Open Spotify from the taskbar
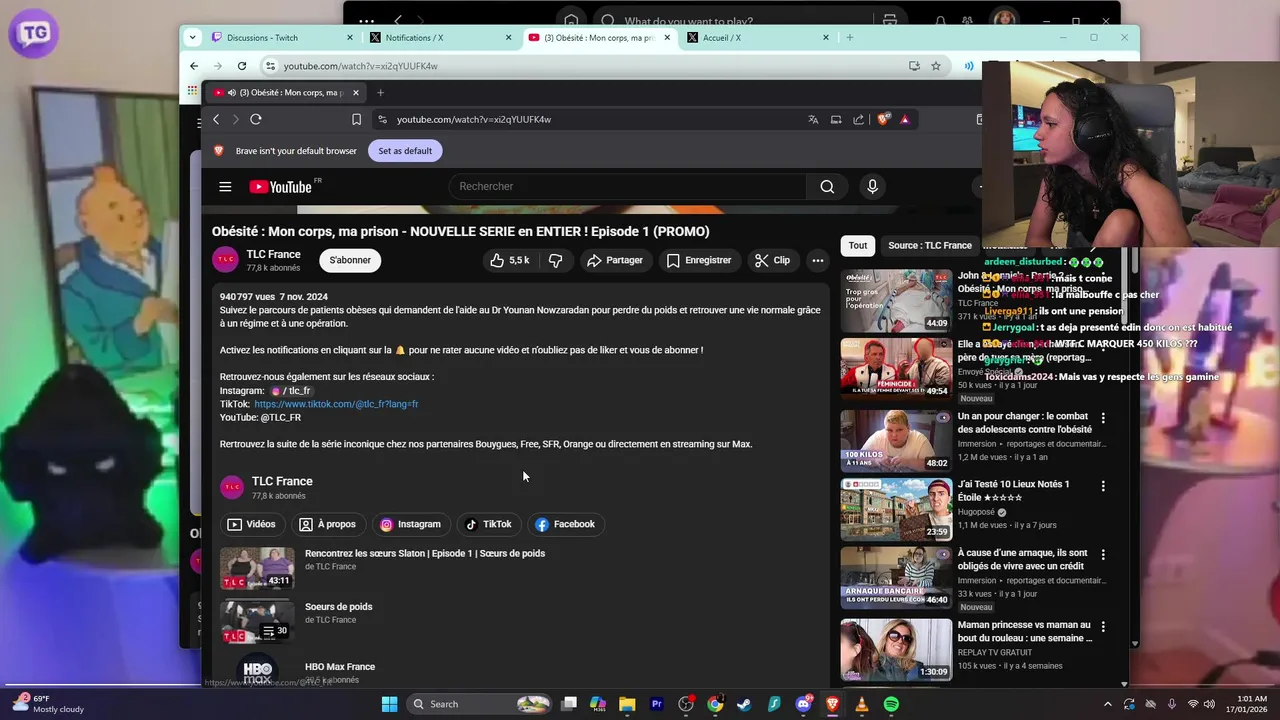 tap(891, 704)
